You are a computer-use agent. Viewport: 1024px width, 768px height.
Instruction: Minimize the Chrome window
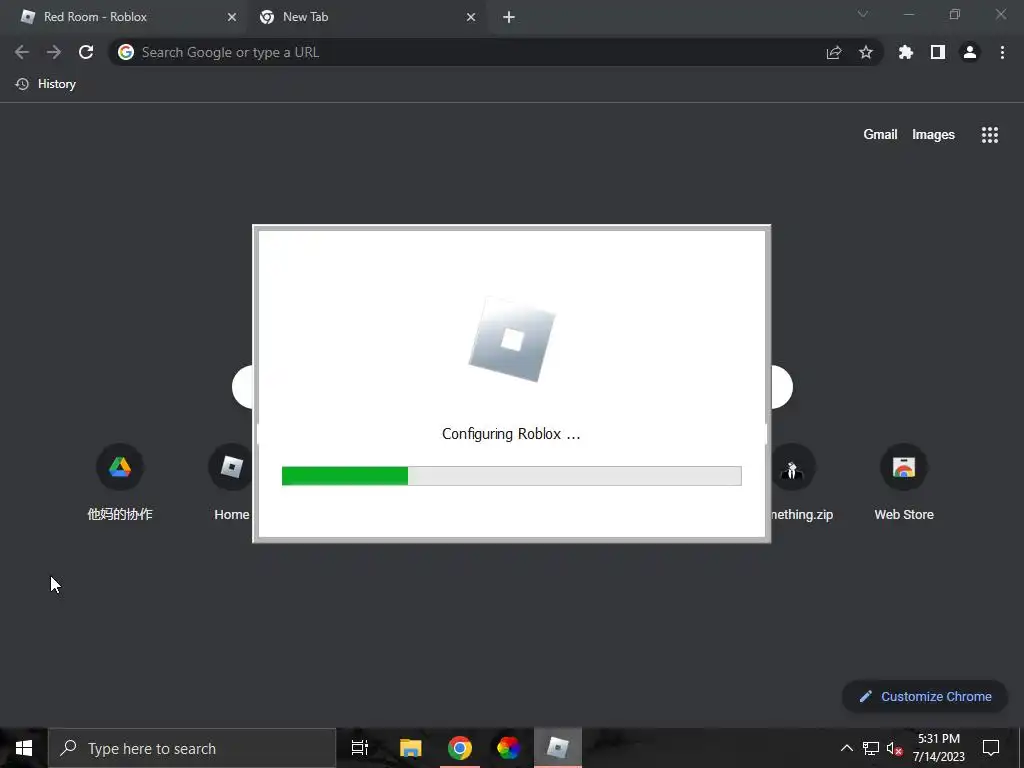[908, 14]
